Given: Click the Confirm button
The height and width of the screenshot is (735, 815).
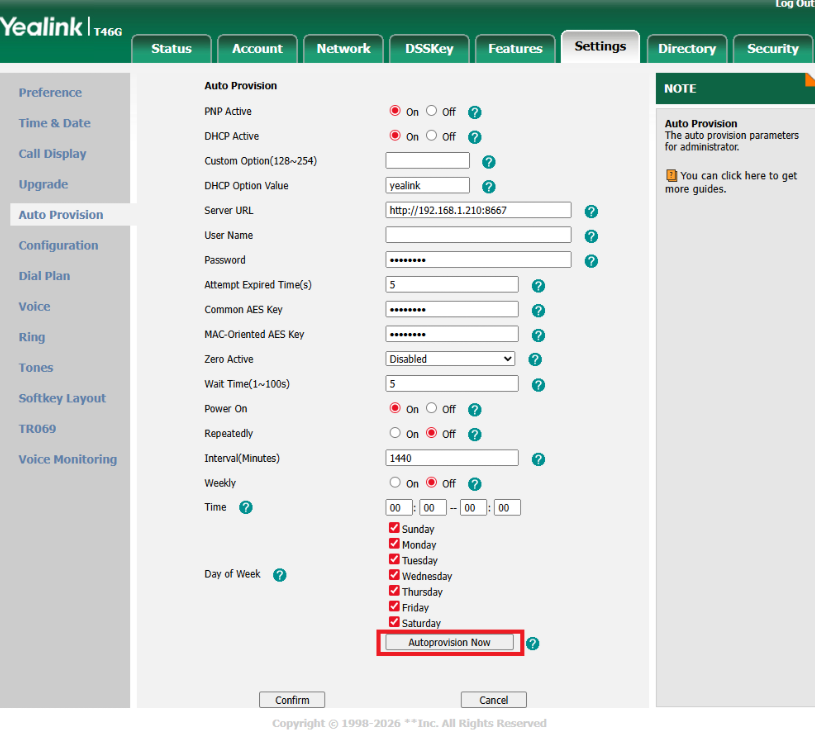Looking at the screenshot, I should point(292,700).
